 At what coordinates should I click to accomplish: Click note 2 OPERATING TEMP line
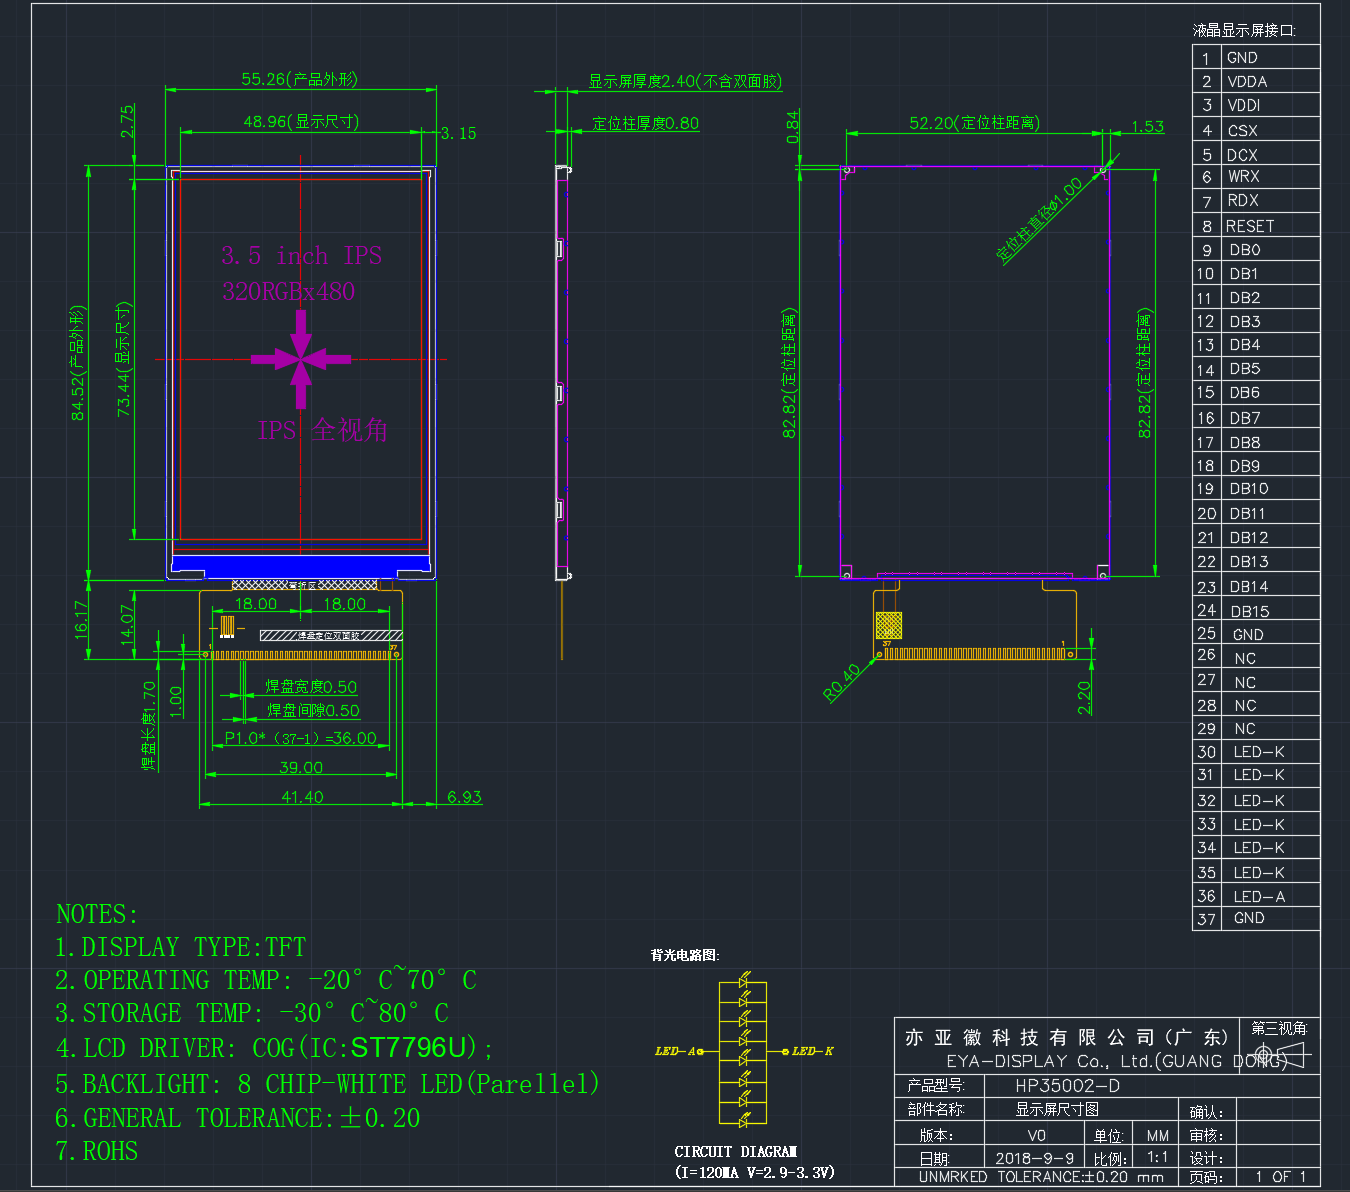point(266,980)
